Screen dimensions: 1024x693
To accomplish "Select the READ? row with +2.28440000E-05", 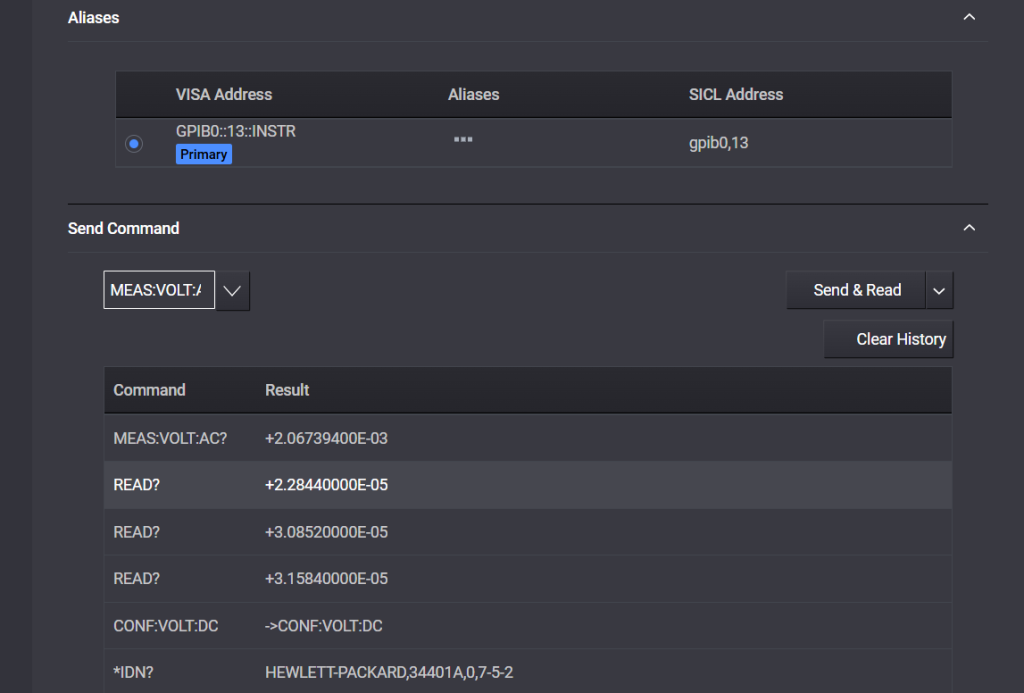I will click(x=528, y=485).
